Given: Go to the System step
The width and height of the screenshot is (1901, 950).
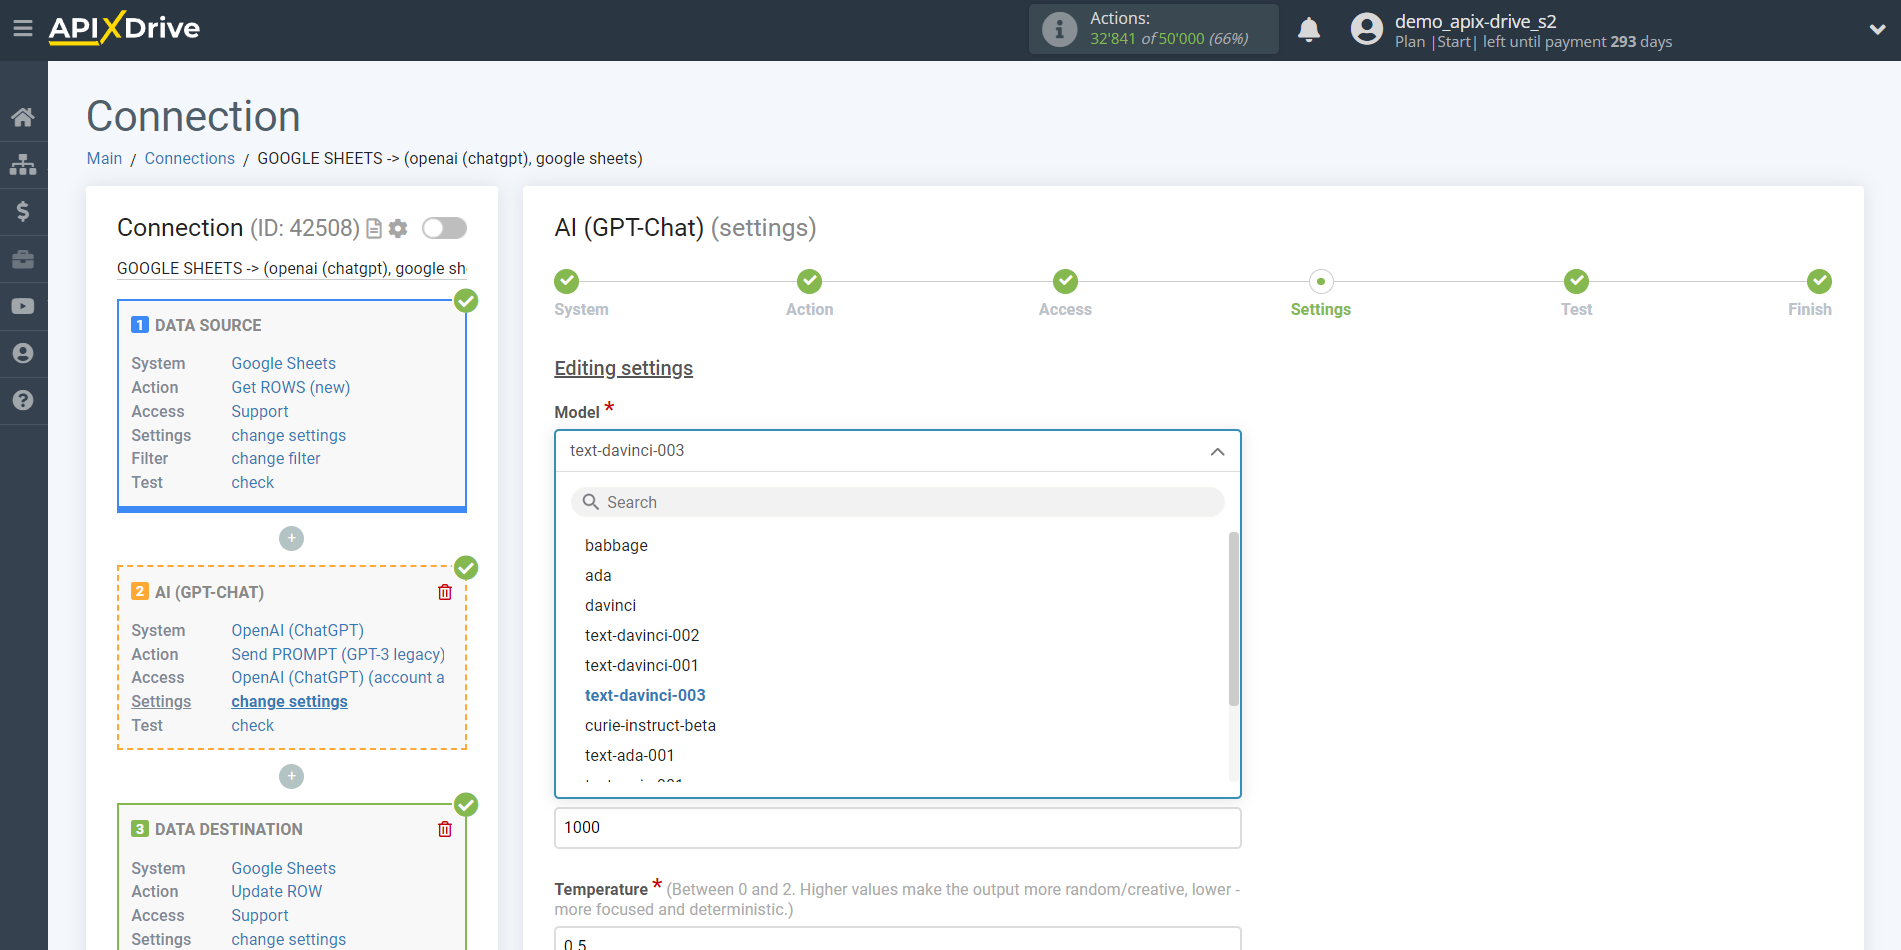Looking at the screenshot, I should [567, 281].
